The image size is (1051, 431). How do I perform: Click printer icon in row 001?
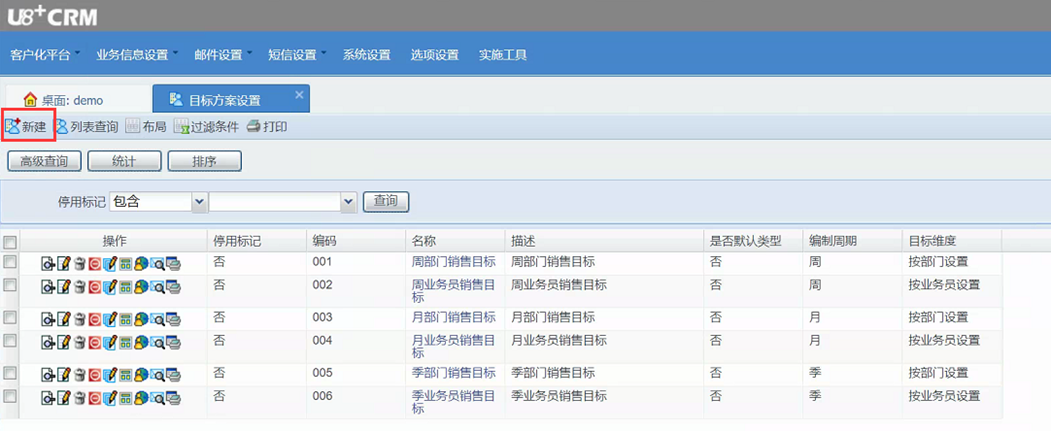174,263
